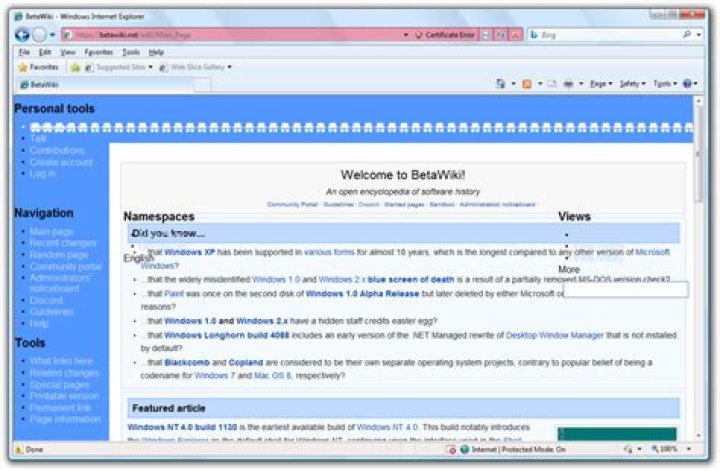Go back with the Back arrow button

pyautogui.click(x=22, y=35)
